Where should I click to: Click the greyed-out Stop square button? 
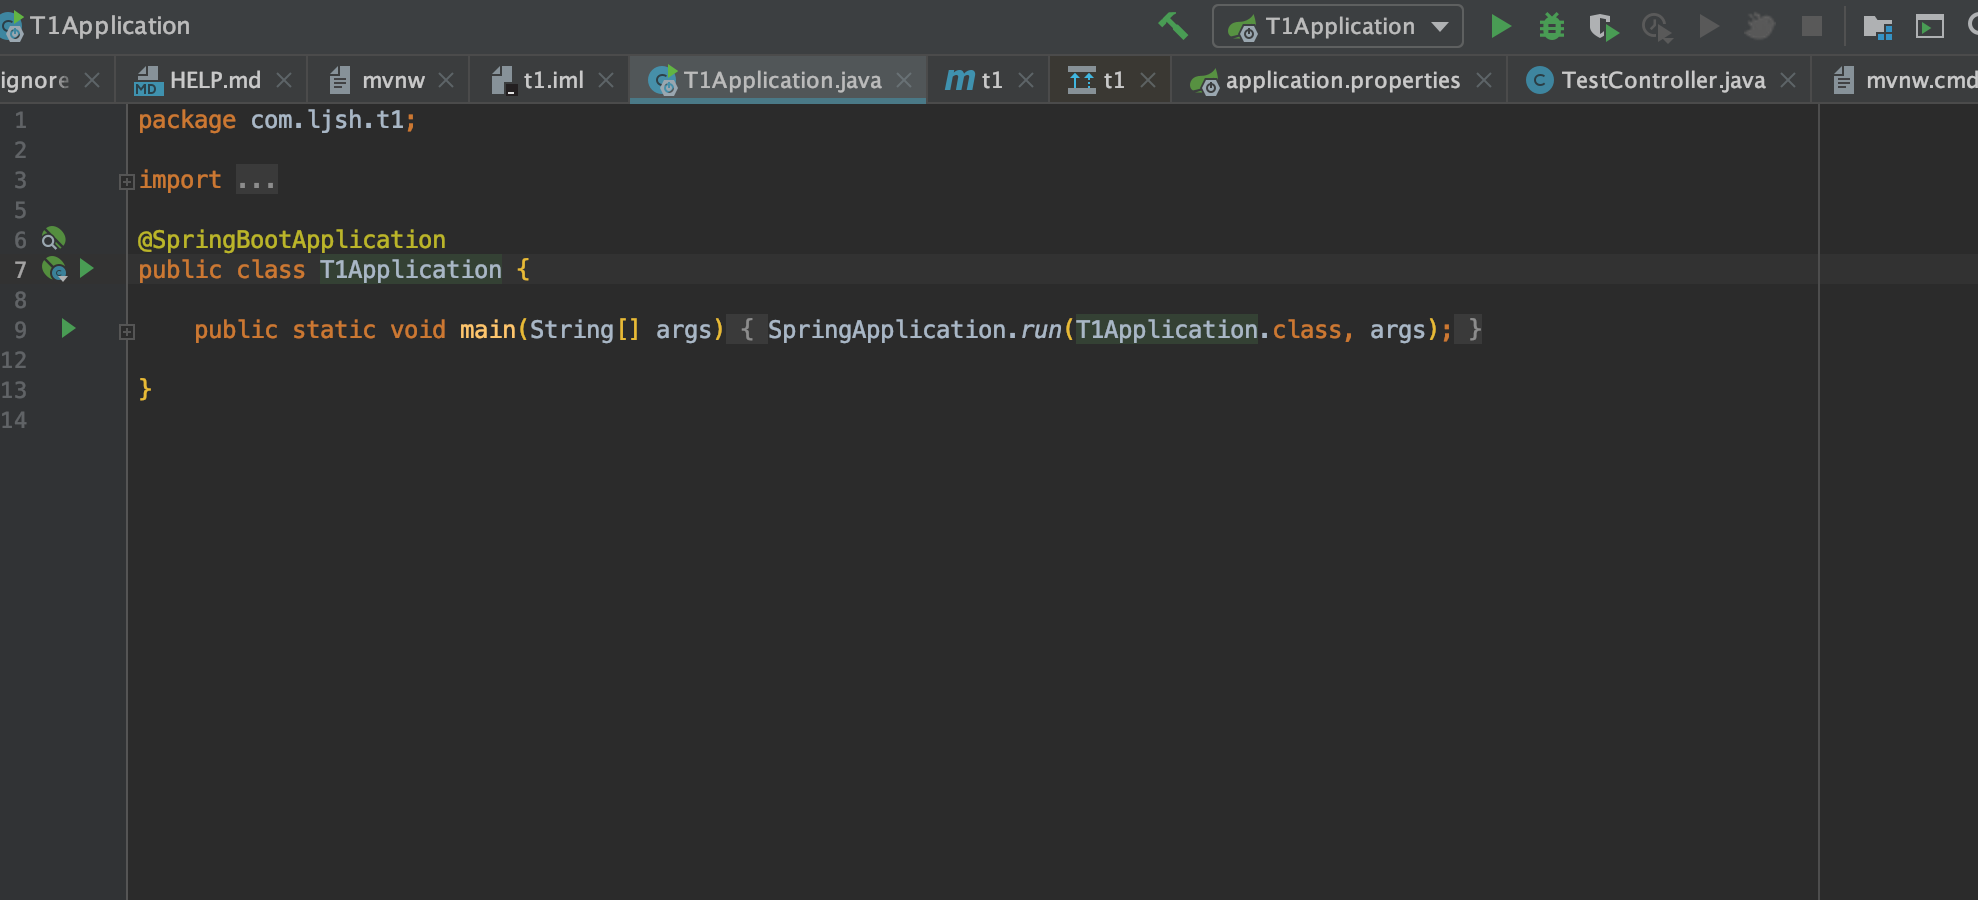(1812, 26)
